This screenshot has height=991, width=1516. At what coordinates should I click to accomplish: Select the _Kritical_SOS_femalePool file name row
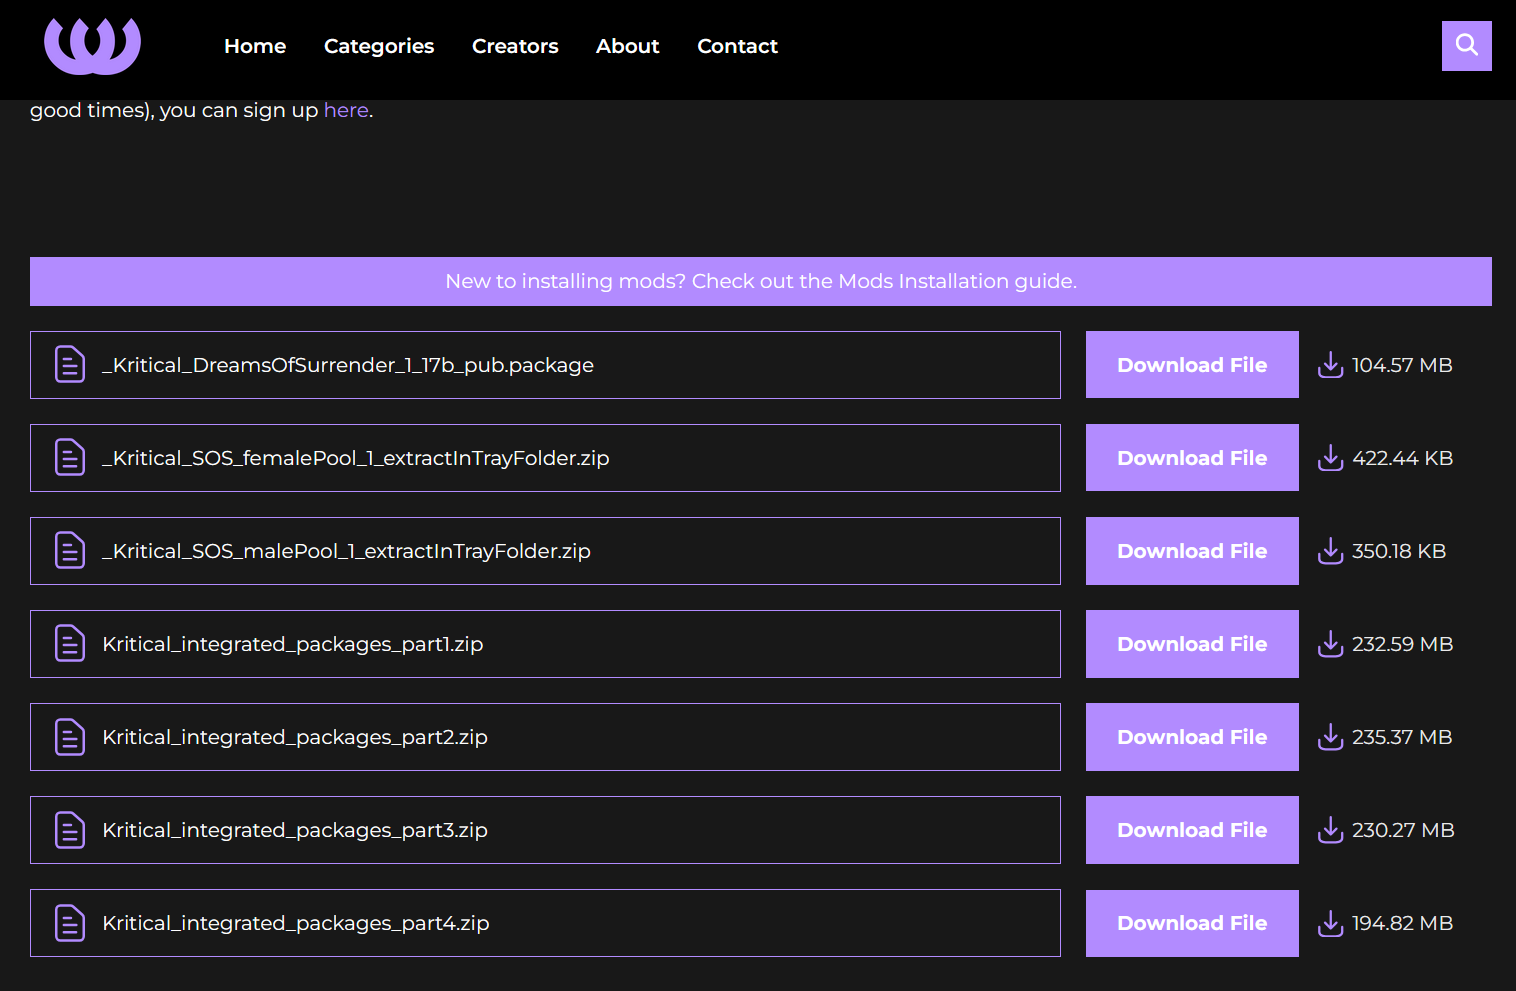coord(545,458)
